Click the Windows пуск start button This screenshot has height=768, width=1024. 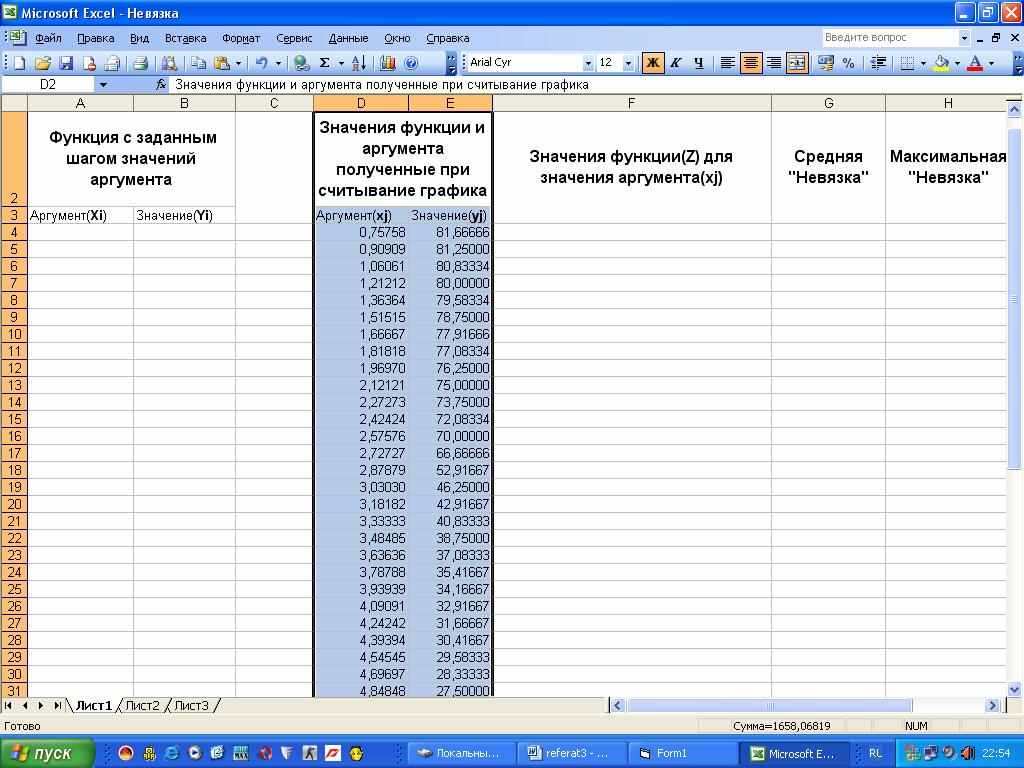click(x=47, y=753)
